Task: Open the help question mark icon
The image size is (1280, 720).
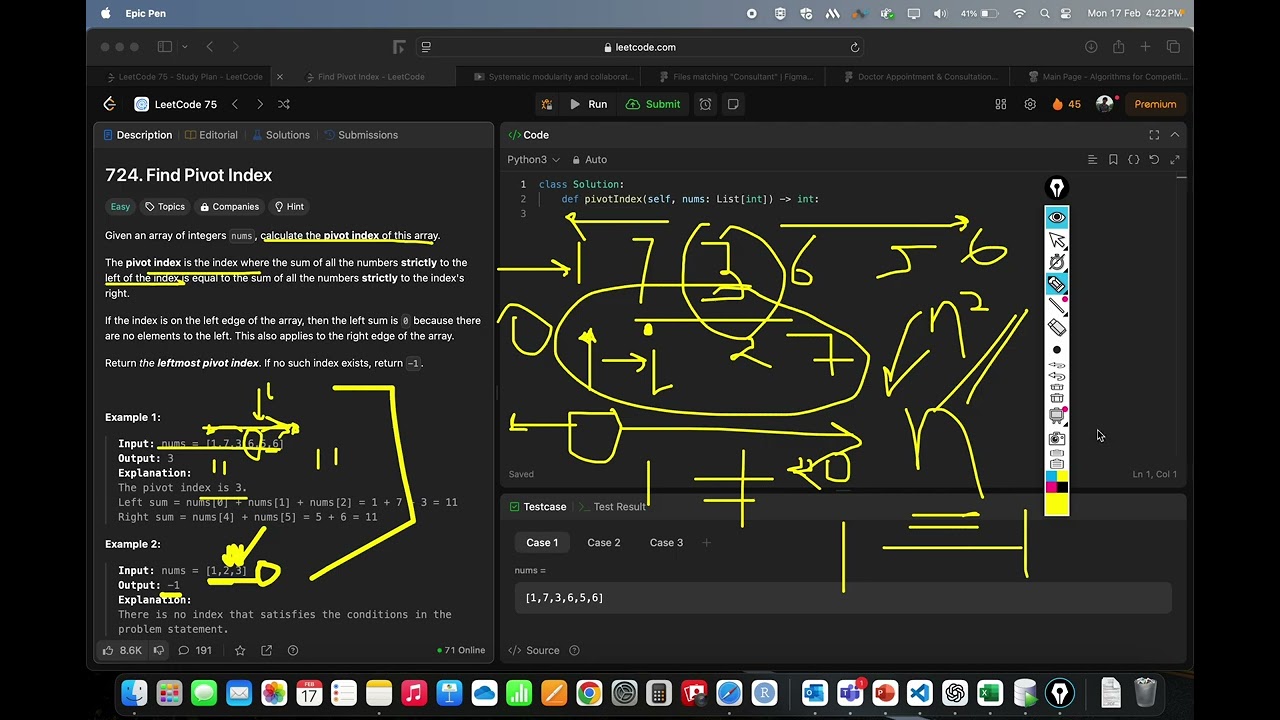Action: pyautogui.click(x=293, y=650)
